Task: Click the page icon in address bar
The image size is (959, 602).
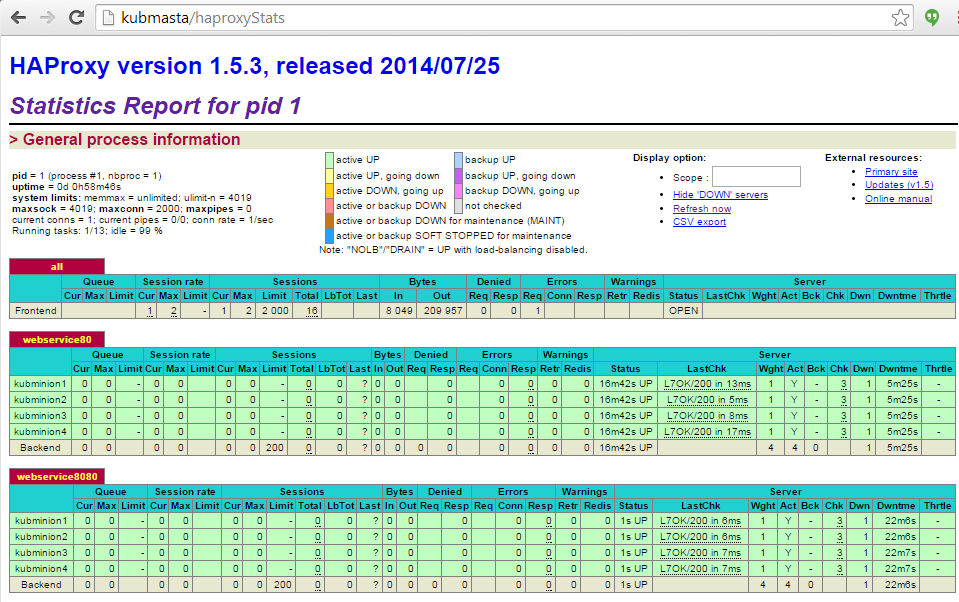Action: 109,18
